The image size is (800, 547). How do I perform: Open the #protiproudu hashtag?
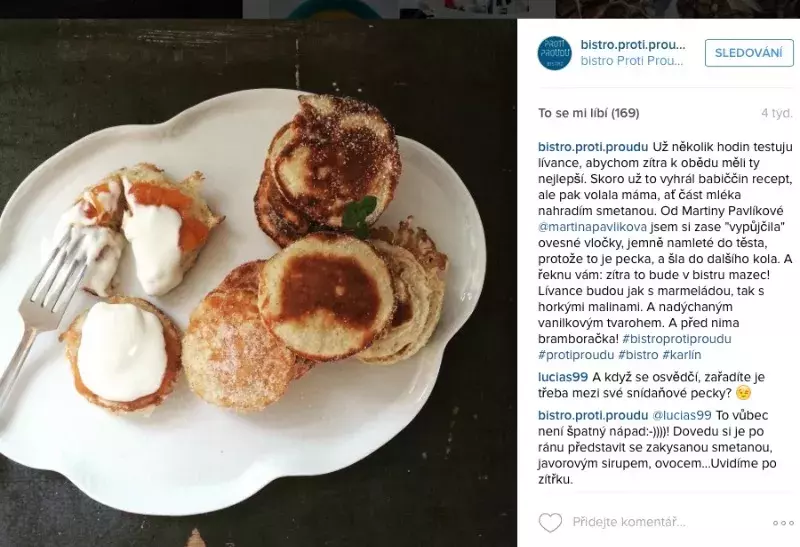(576, 355)
